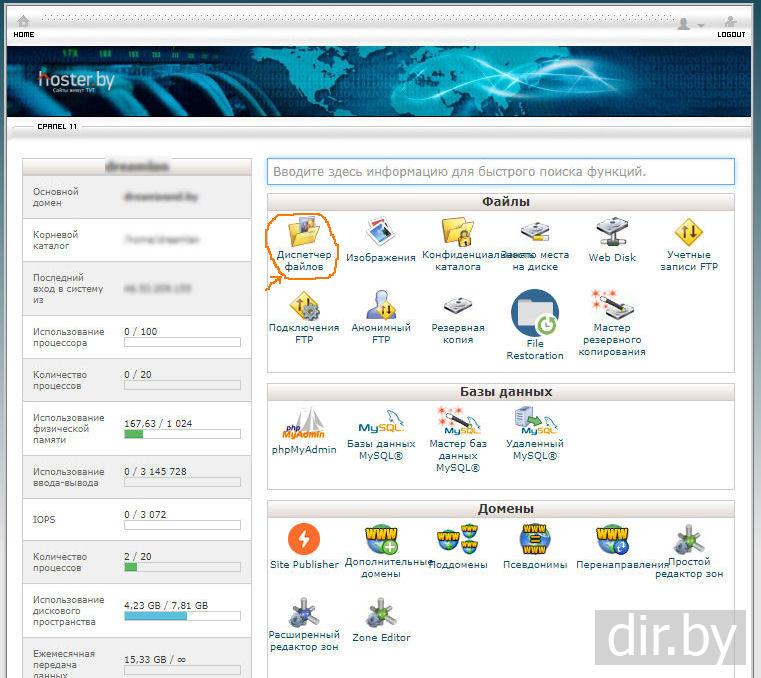
Task: Open Резервная копия backup icon
Action: coord(458,305)
